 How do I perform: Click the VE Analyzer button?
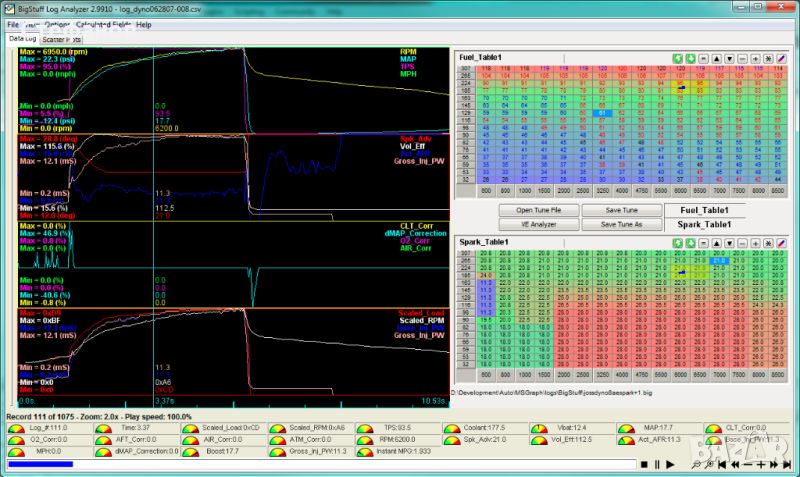point(538,224)
